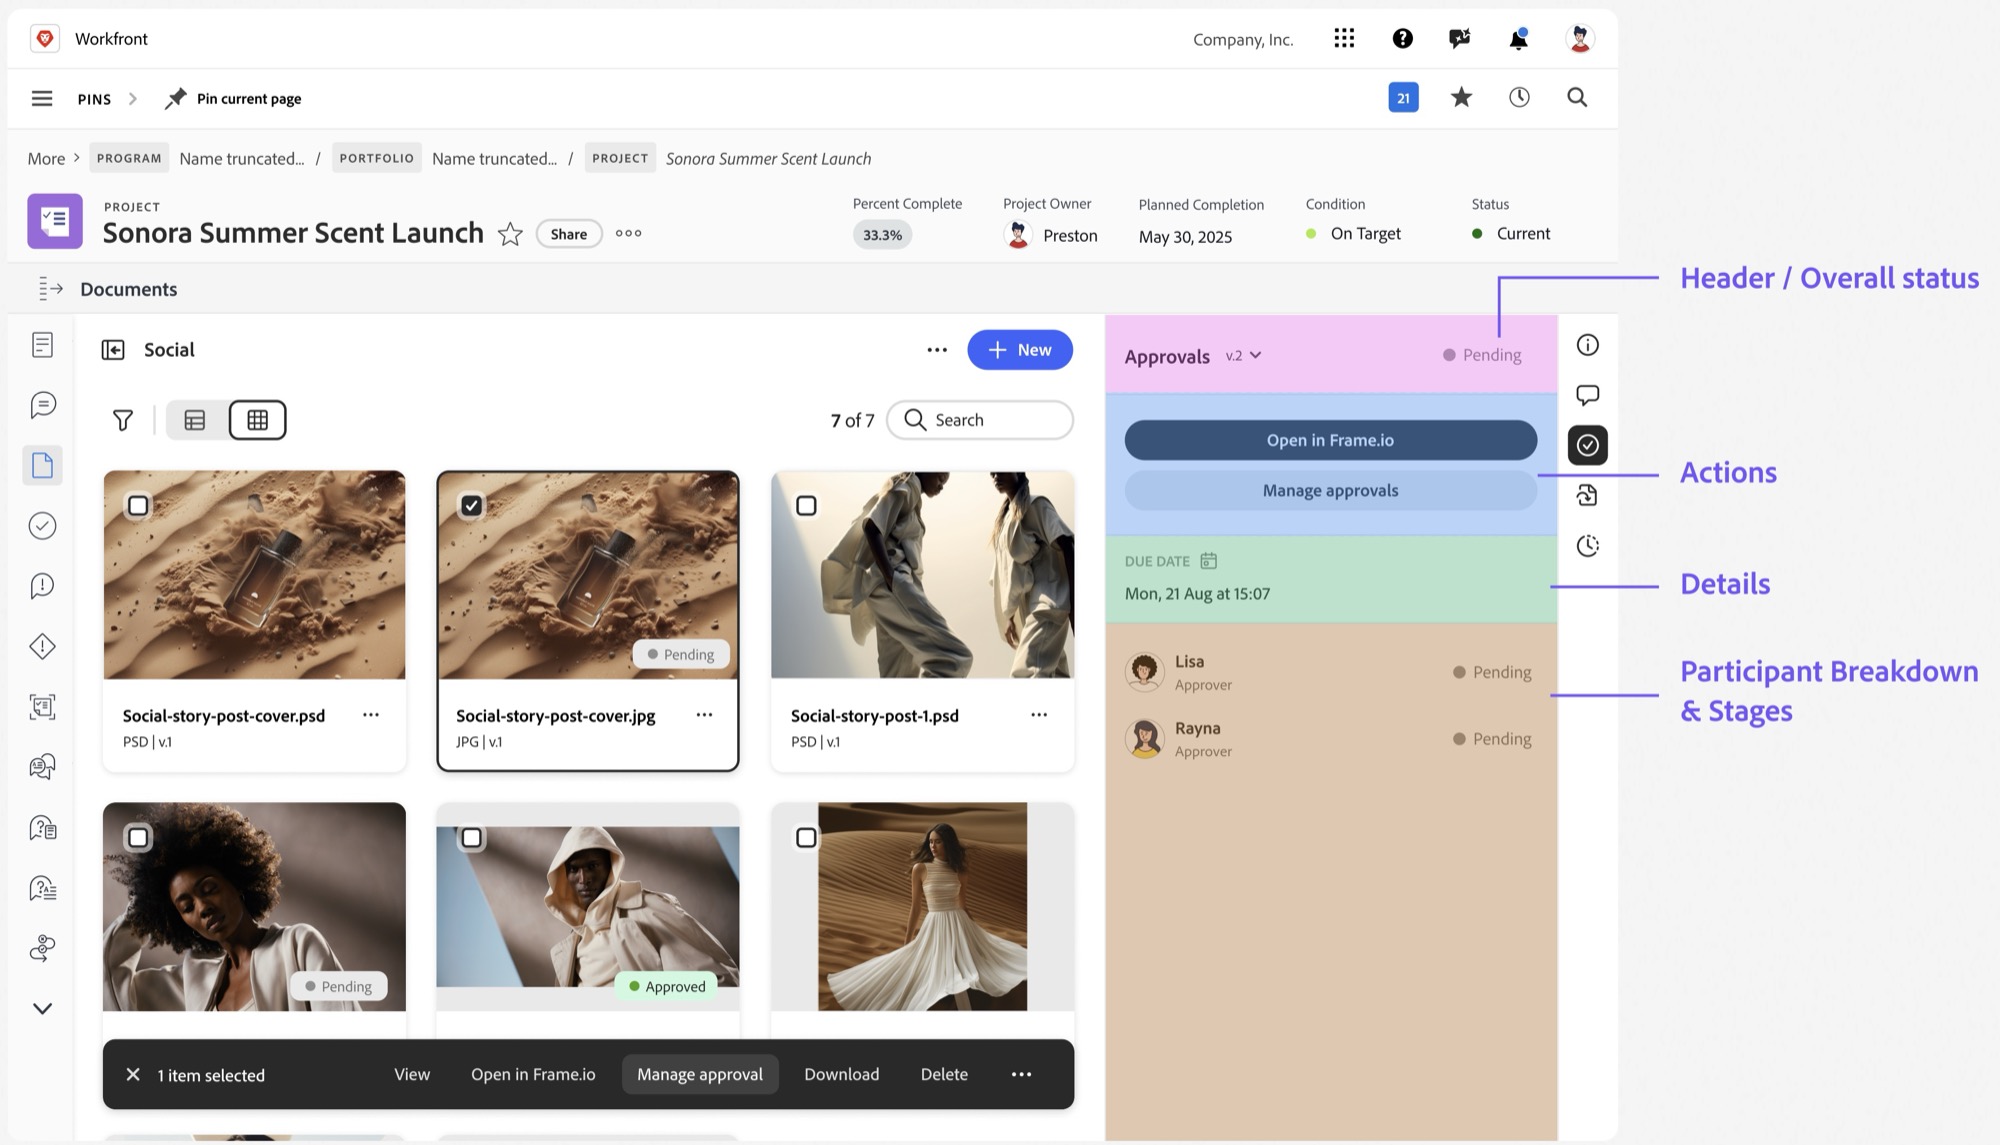Image resolution: width=2000 pixels, height=1145 pixels.
Task: Open summary info icon in right rail
Action: click(1587, 345)
